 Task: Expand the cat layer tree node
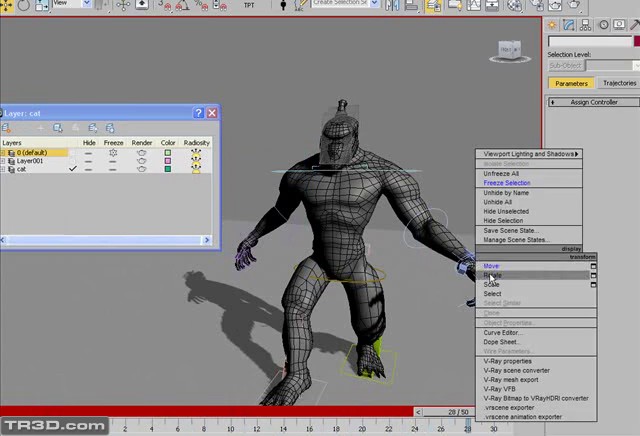point(4,169)
